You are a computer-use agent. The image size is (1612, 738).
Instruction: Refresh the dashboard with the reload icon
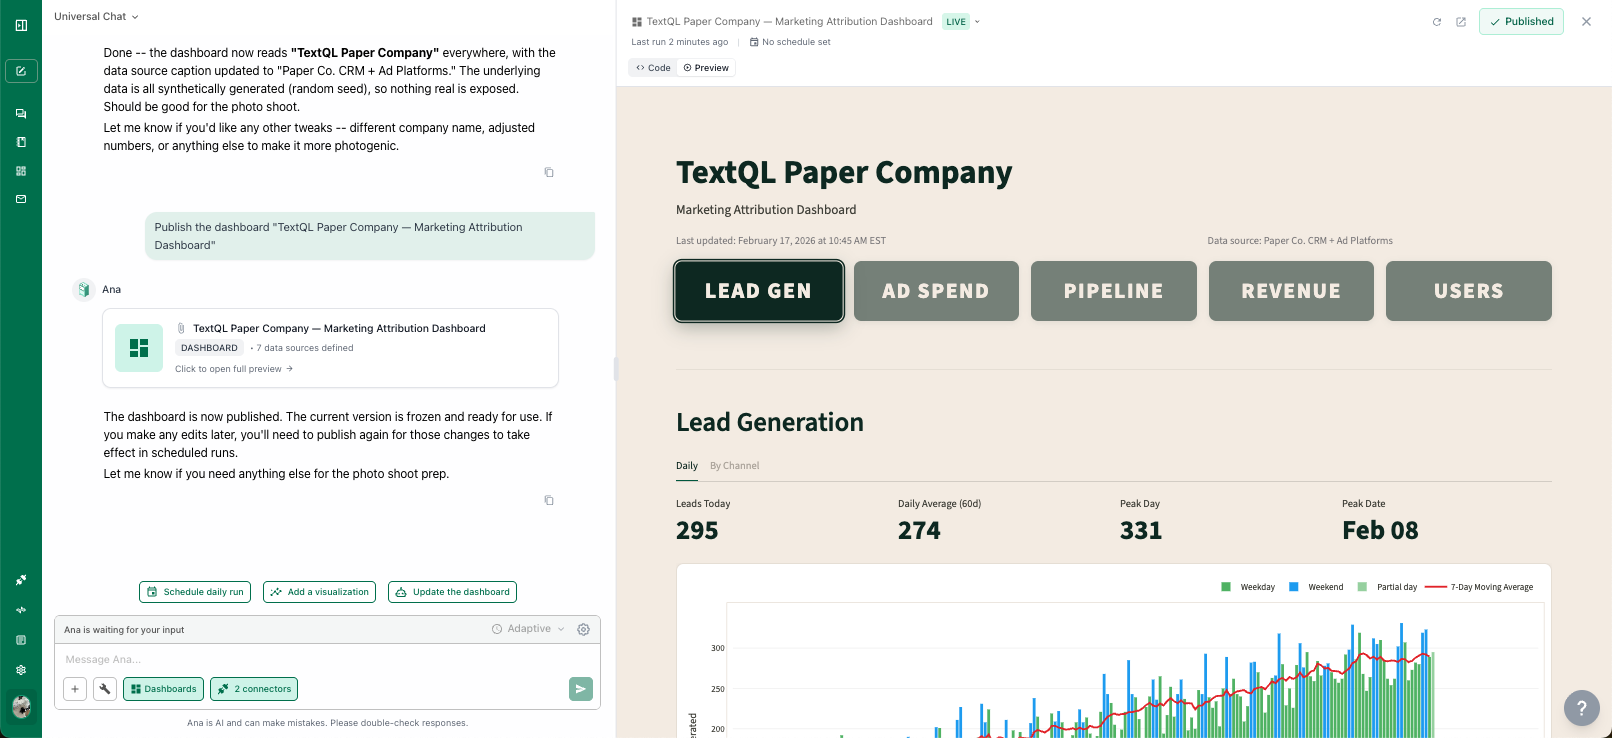[1437, 22]
